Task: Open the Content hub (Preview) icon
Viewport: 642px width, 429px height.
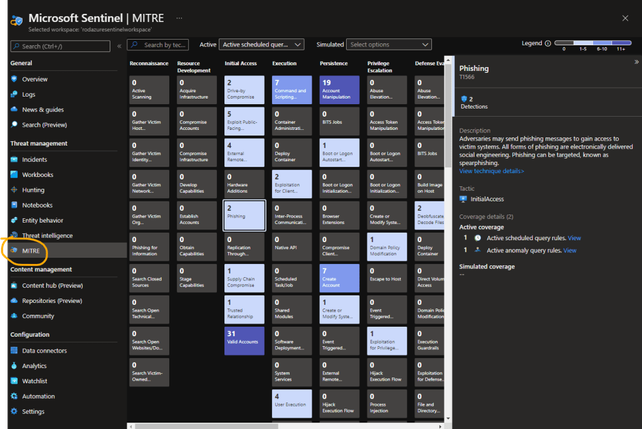Action: pos(14,285)
